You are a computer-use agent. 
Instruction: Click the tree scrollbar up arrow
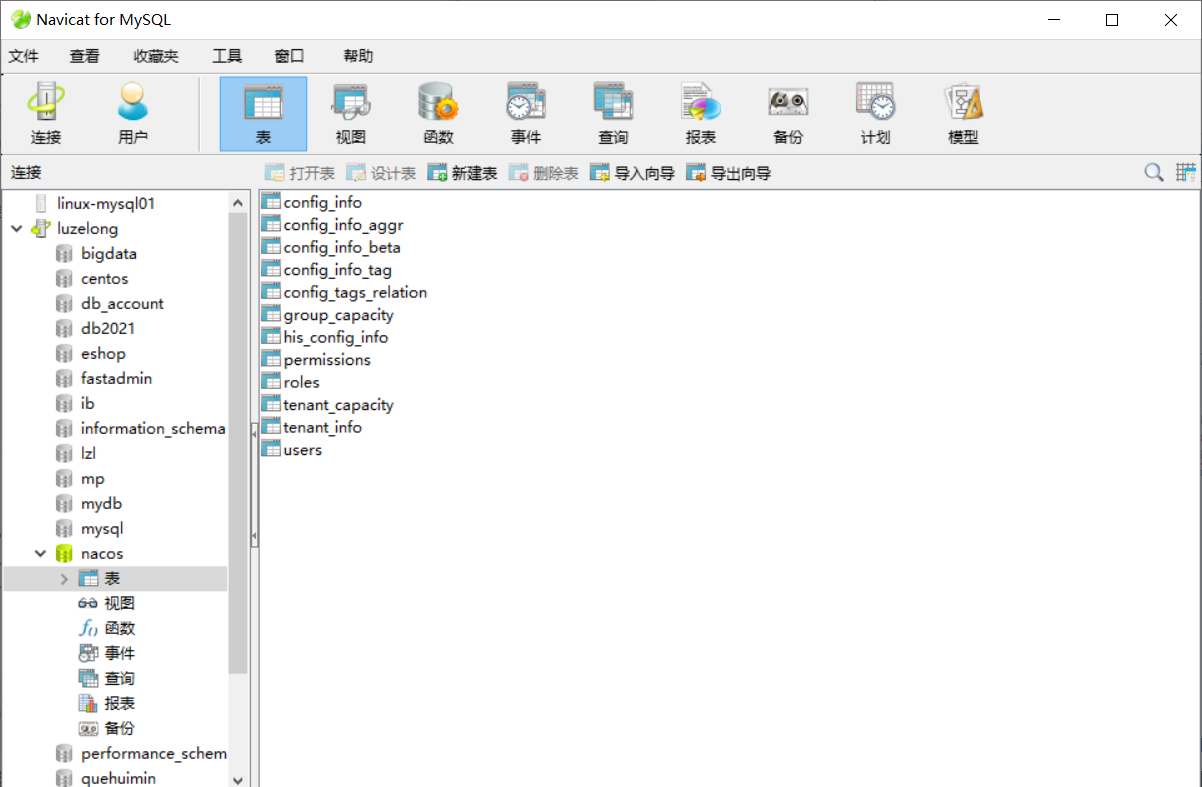[238, 203]
